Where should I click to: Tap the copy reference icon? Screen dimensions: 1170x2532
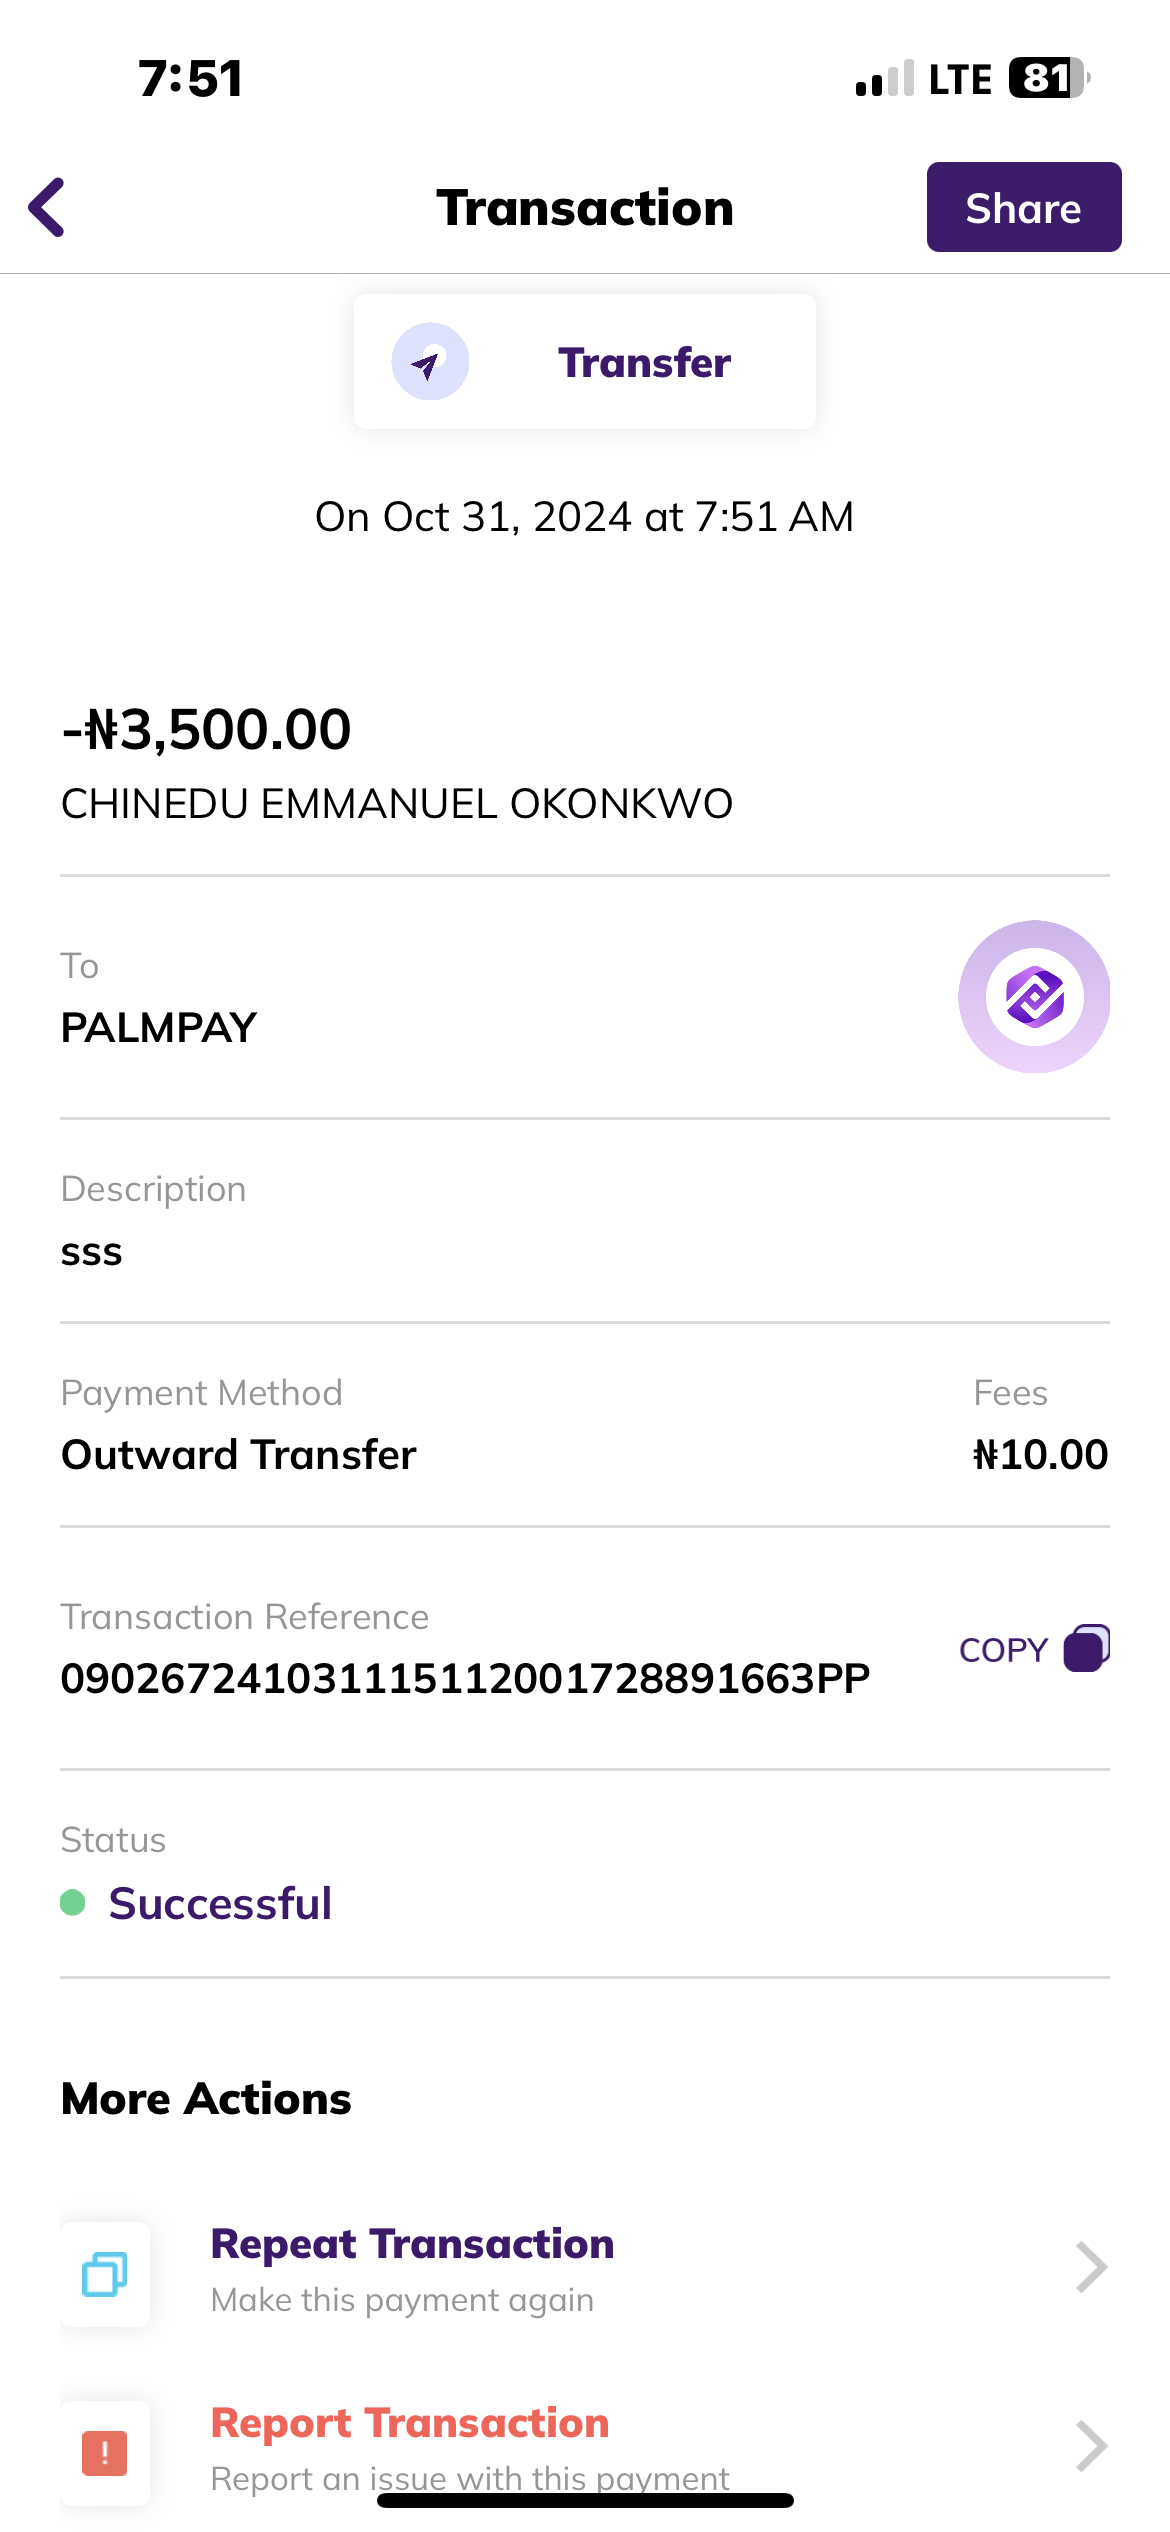pos(1086,1648)
